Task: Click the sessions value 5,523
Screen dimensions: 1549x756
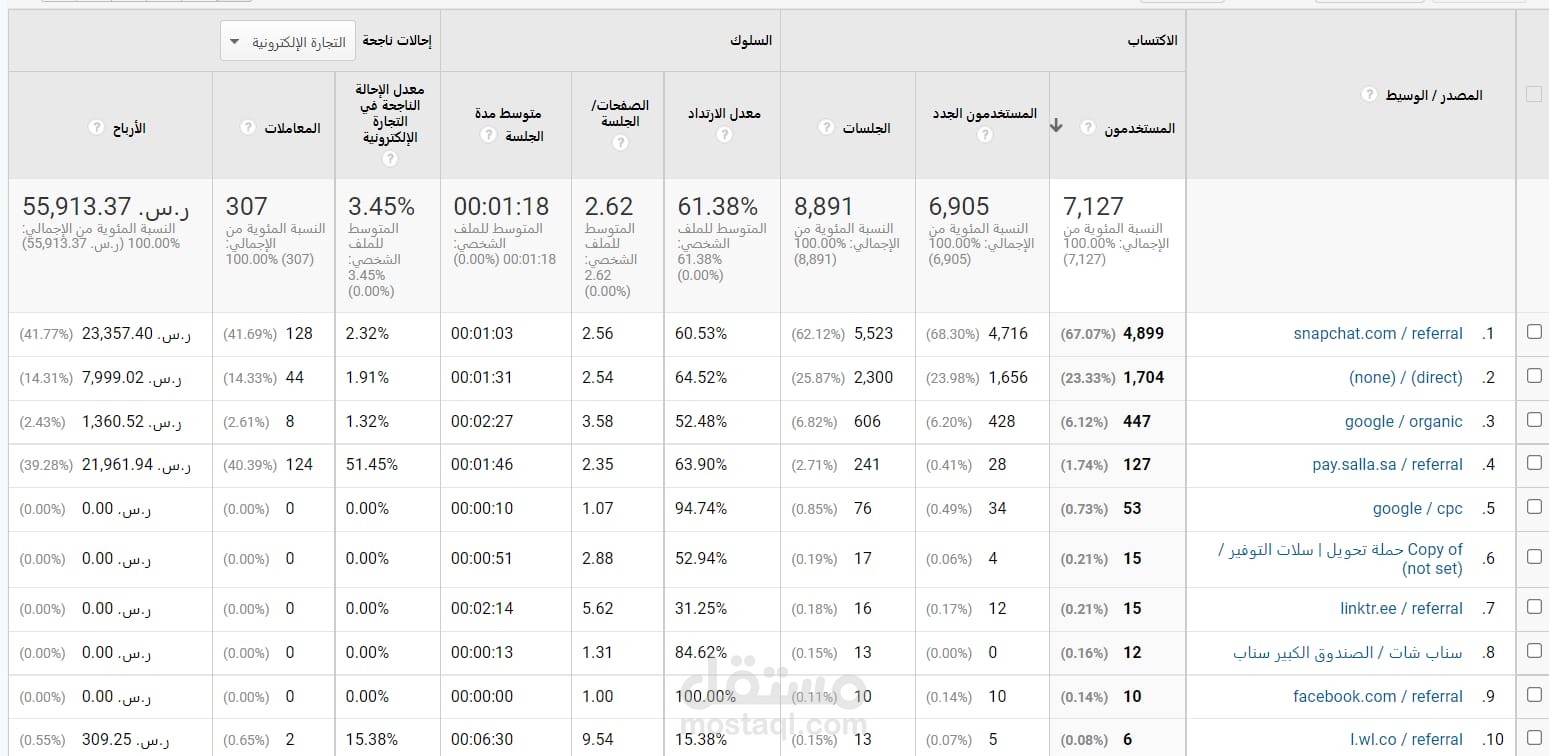Action: pyautogui.click(x=873, y=333)
